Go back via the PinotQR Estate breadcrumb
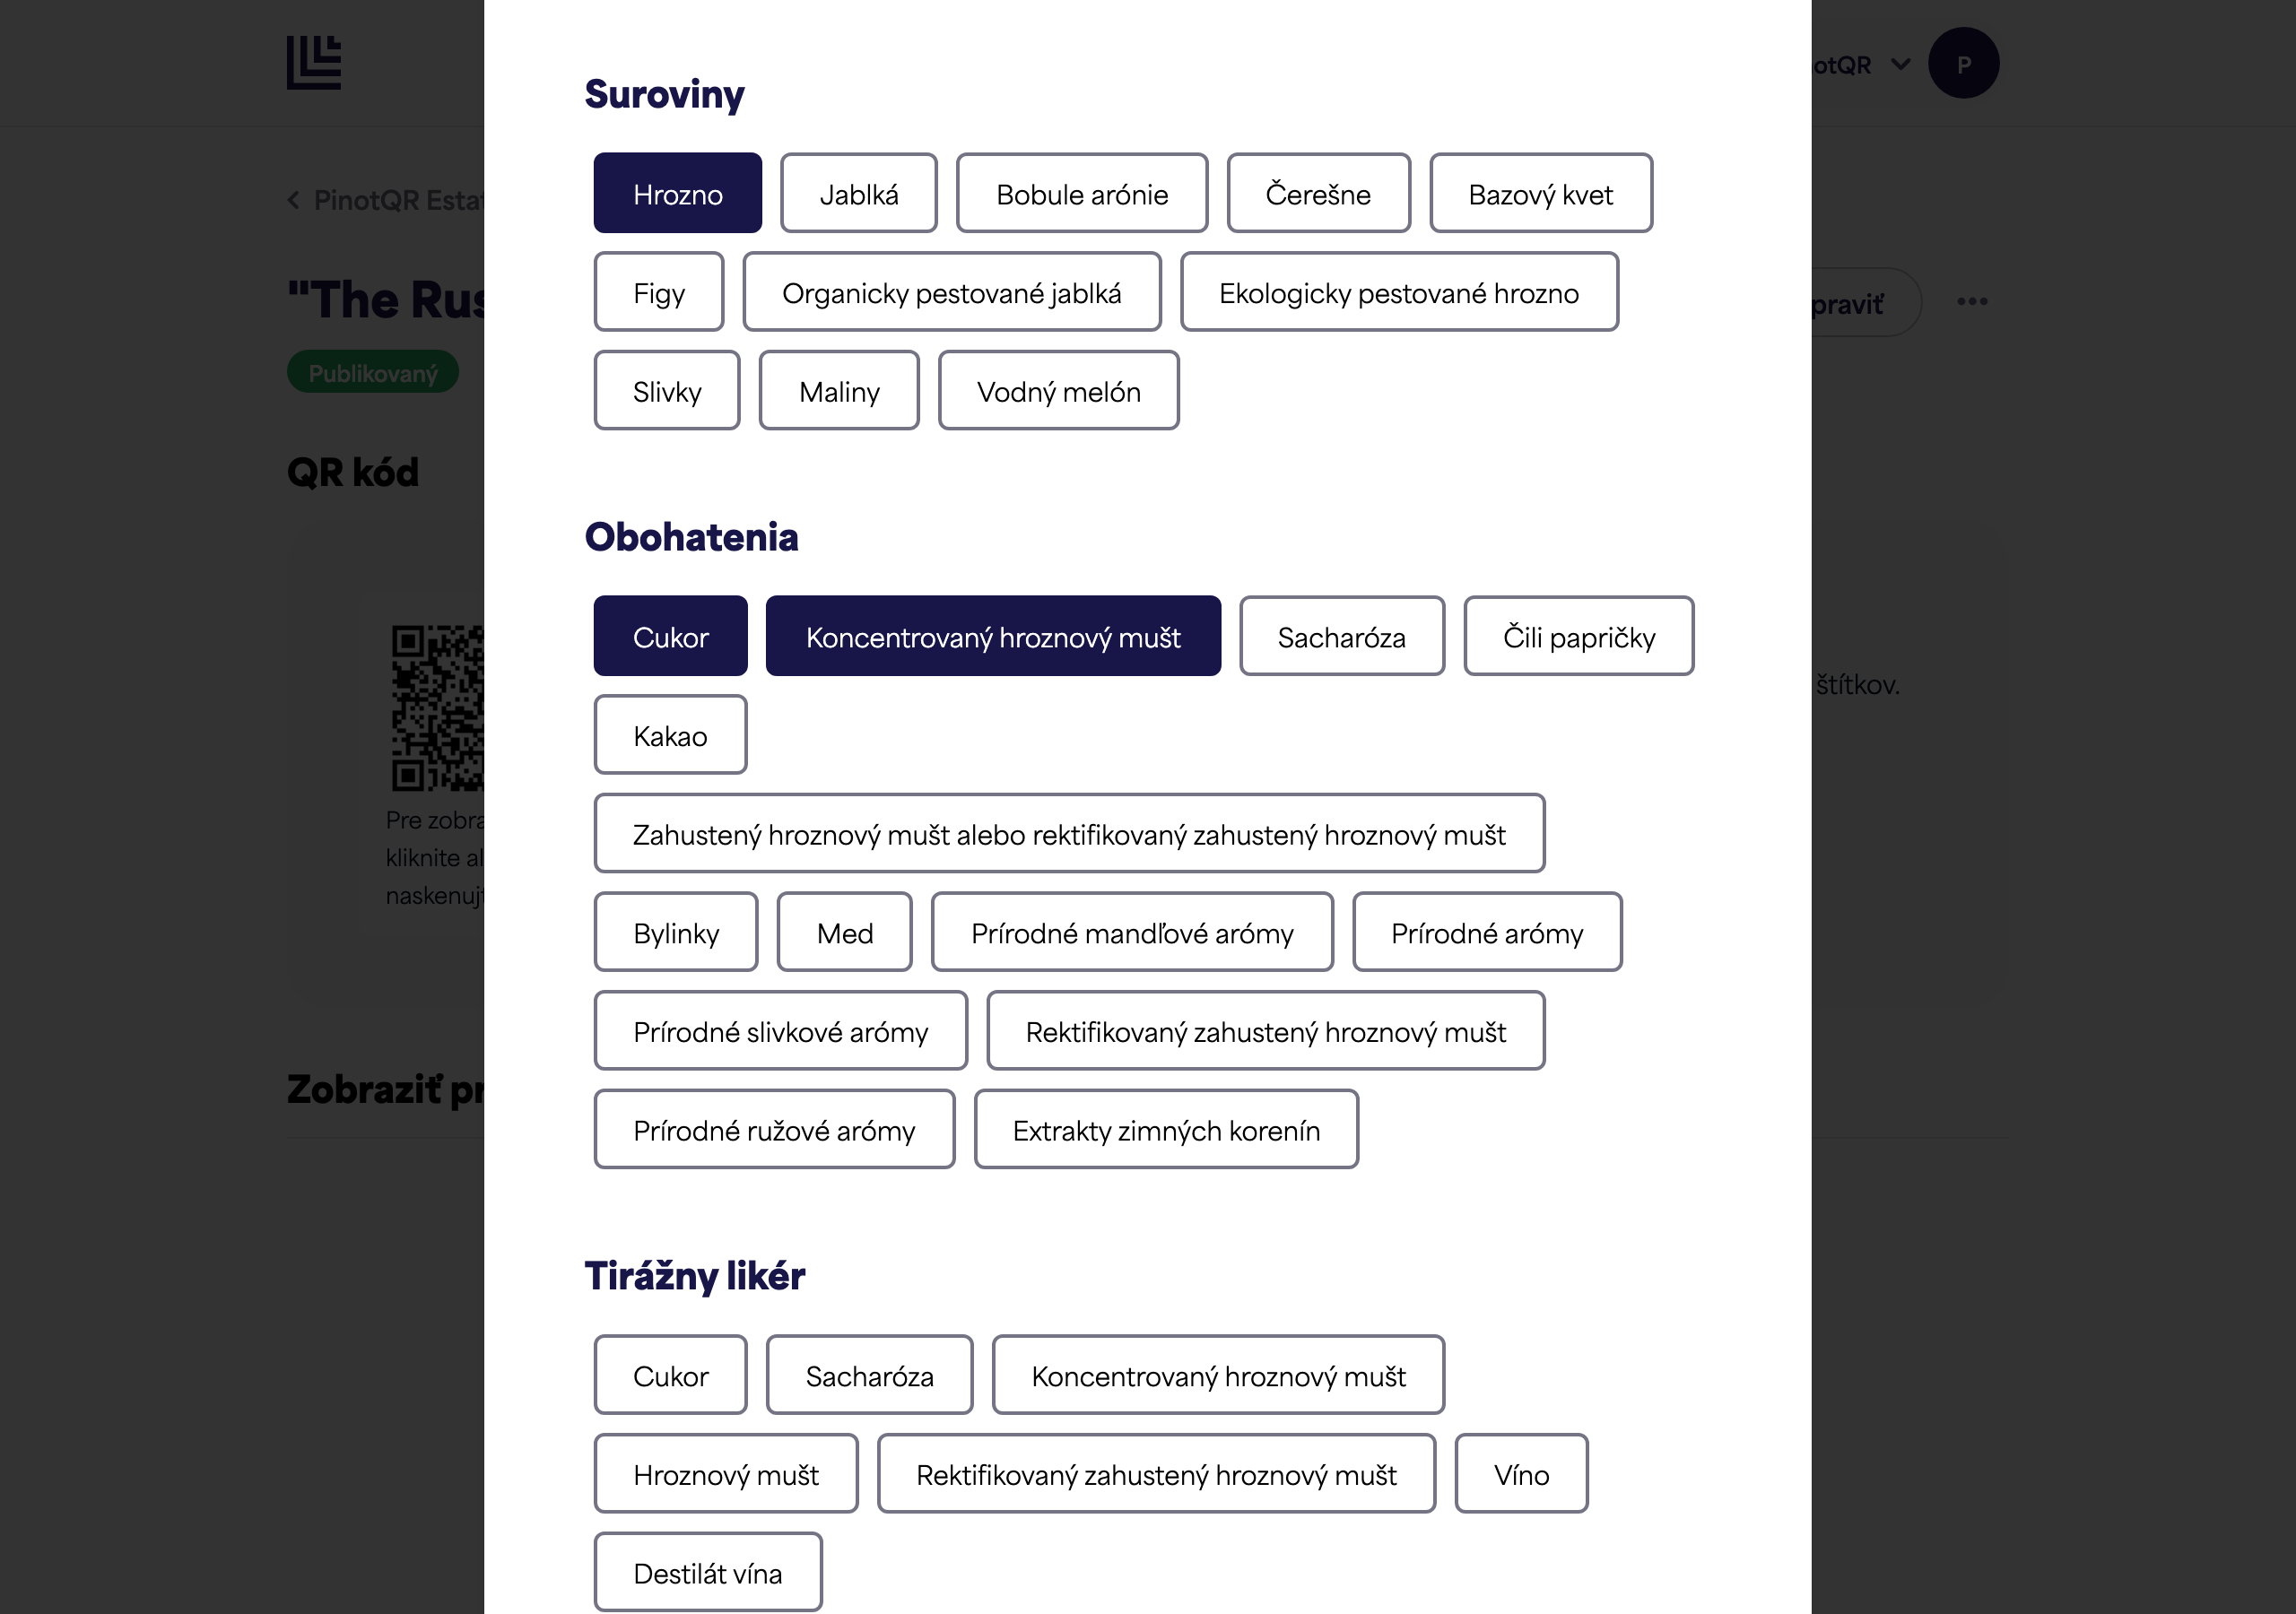This screenshot has height=1614, width=2296. click(x=386, y=200)
